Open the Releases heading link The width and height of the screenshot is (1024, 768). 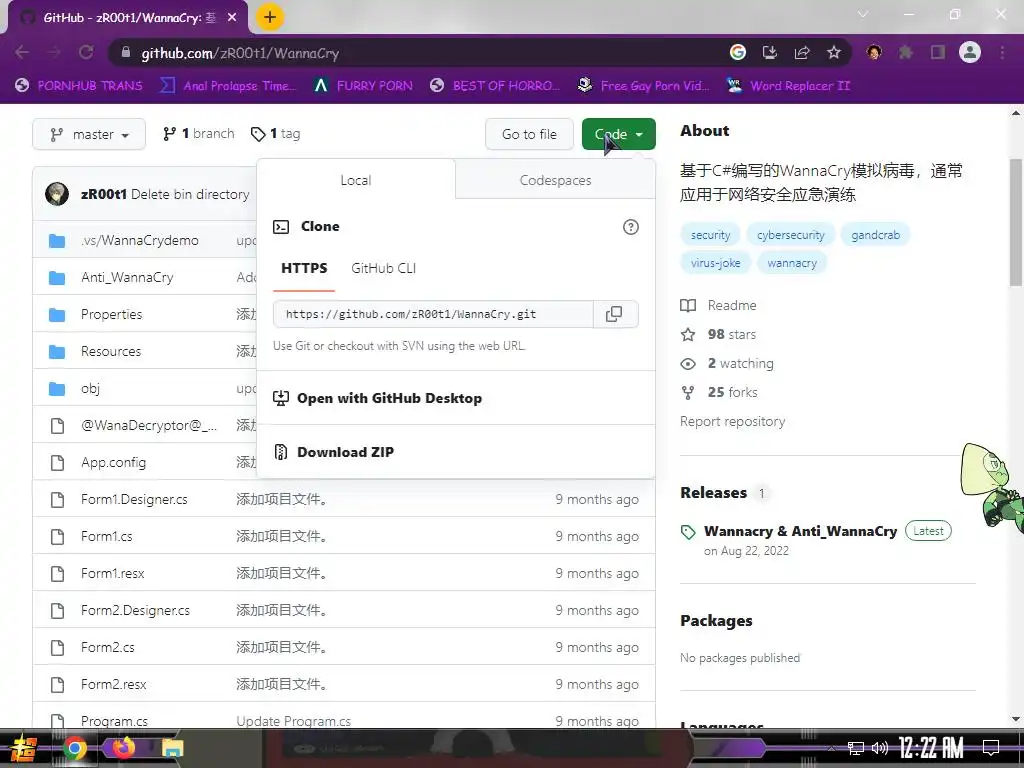pos(713,492)
